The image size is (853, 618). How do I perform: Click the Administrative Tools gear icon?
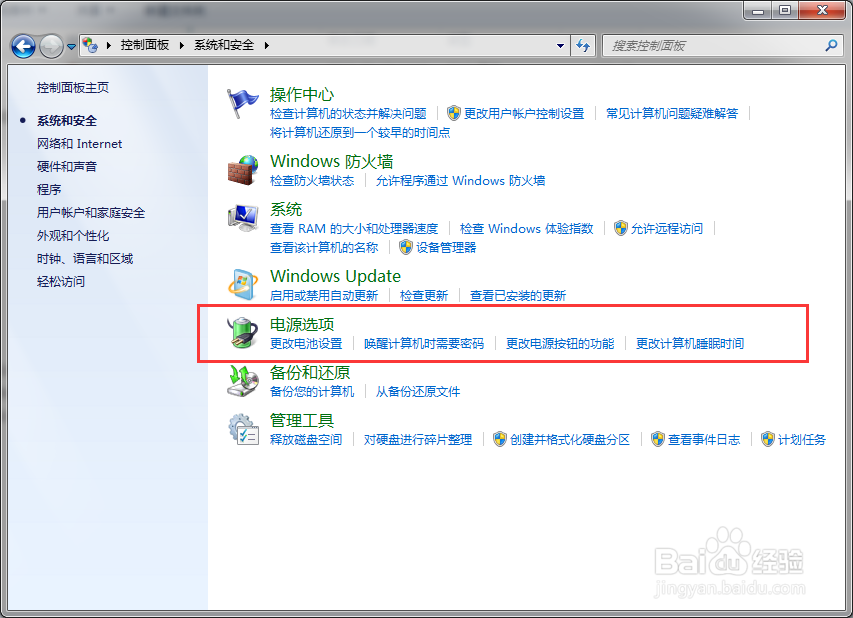(243, 429)
